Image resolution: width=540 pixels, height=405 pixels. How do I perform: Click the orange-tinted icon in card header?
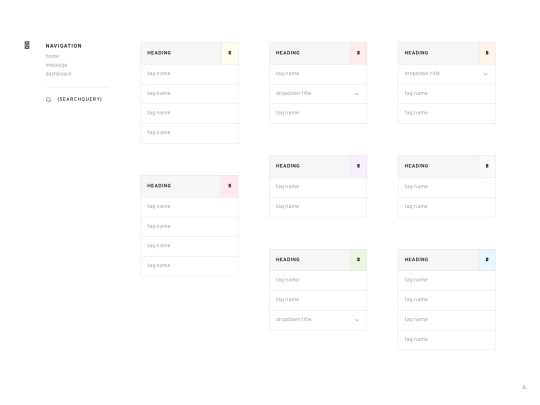point(487,53)
